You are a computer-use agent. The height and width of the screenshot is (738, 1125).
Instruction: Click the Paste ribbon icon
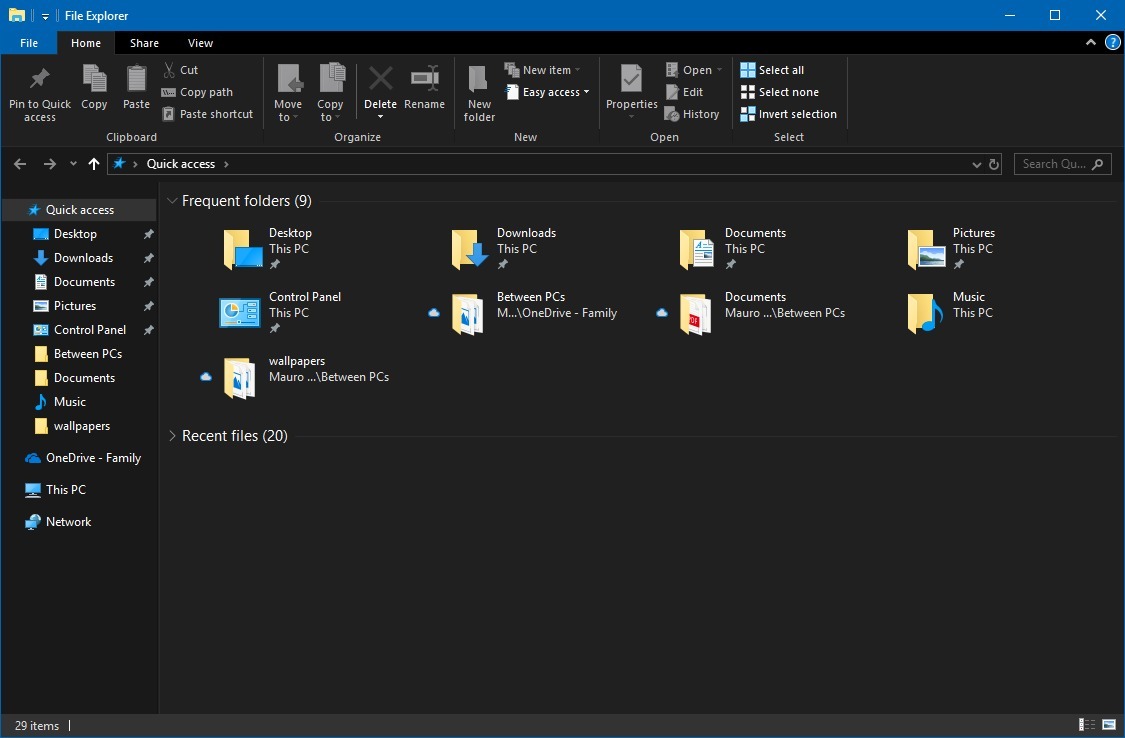click(x=136, y=87)
